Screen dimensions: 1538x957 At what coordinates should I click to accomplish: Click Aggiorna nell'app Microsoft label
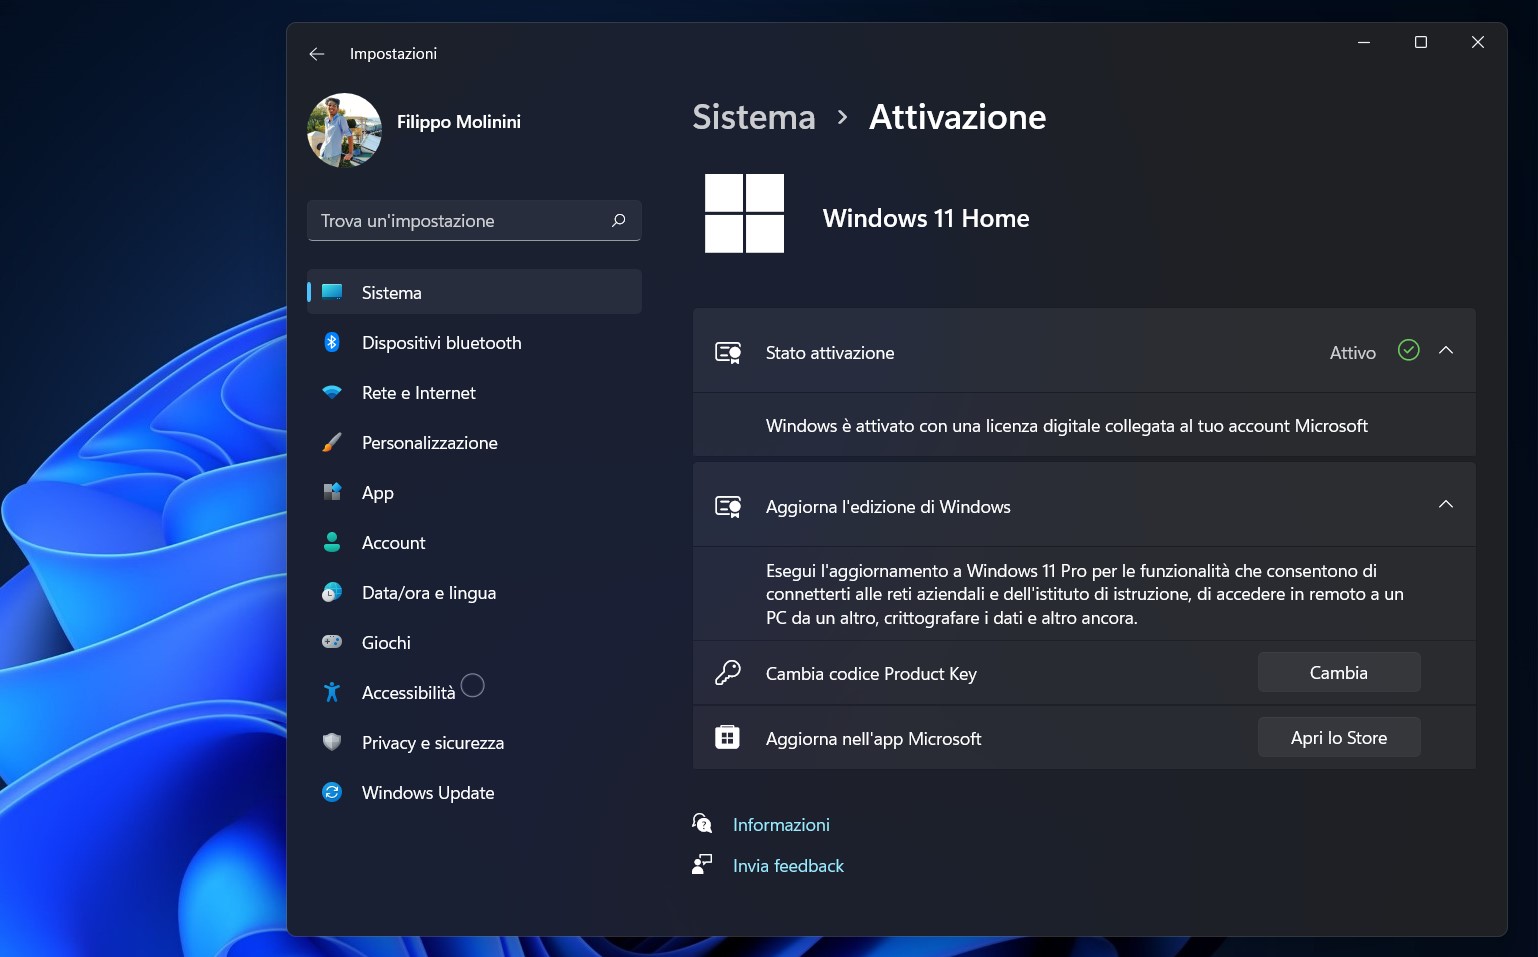click(x=873, y=739)
